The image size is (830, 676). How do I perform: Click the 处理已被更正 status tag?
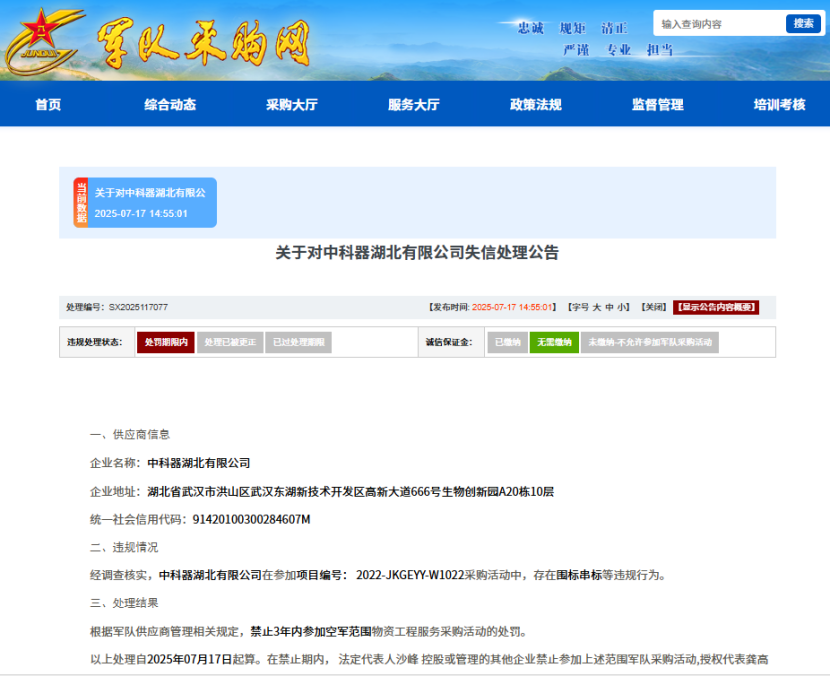230,342
